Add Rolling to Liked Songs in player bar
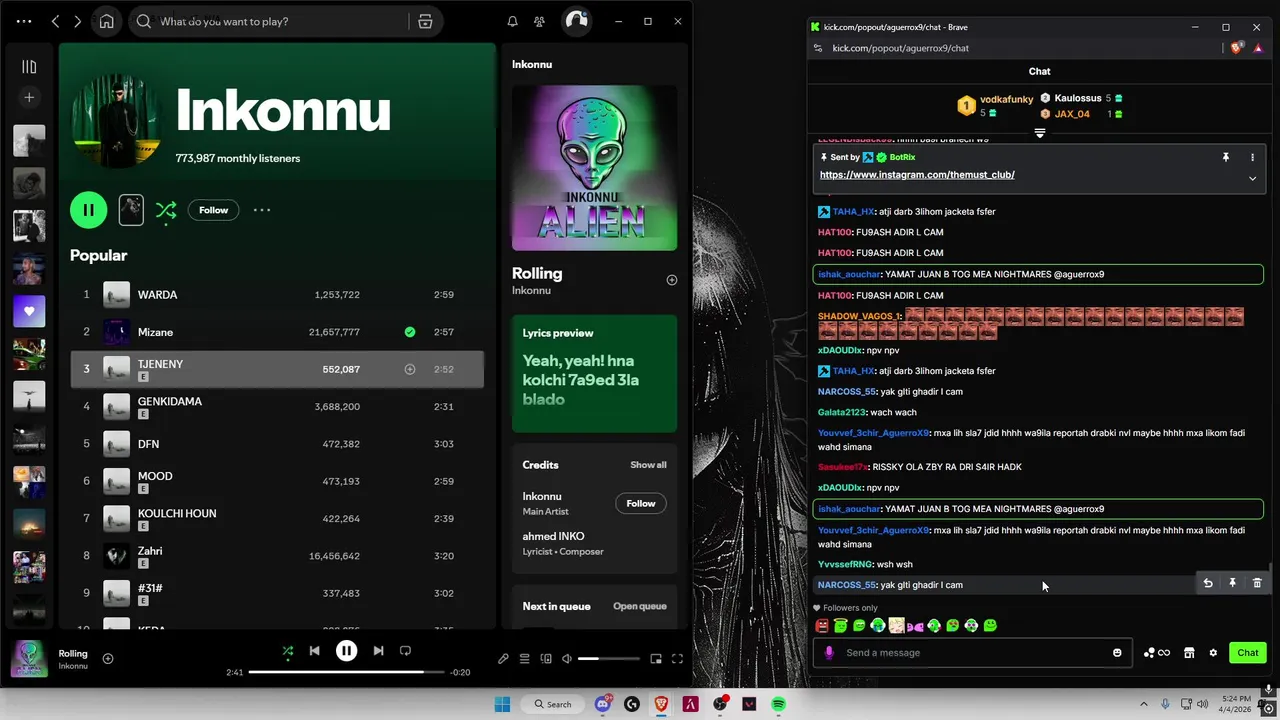The height and width of the screenshot is (720, 1280). pyautogui.click(x=108, y=658)
